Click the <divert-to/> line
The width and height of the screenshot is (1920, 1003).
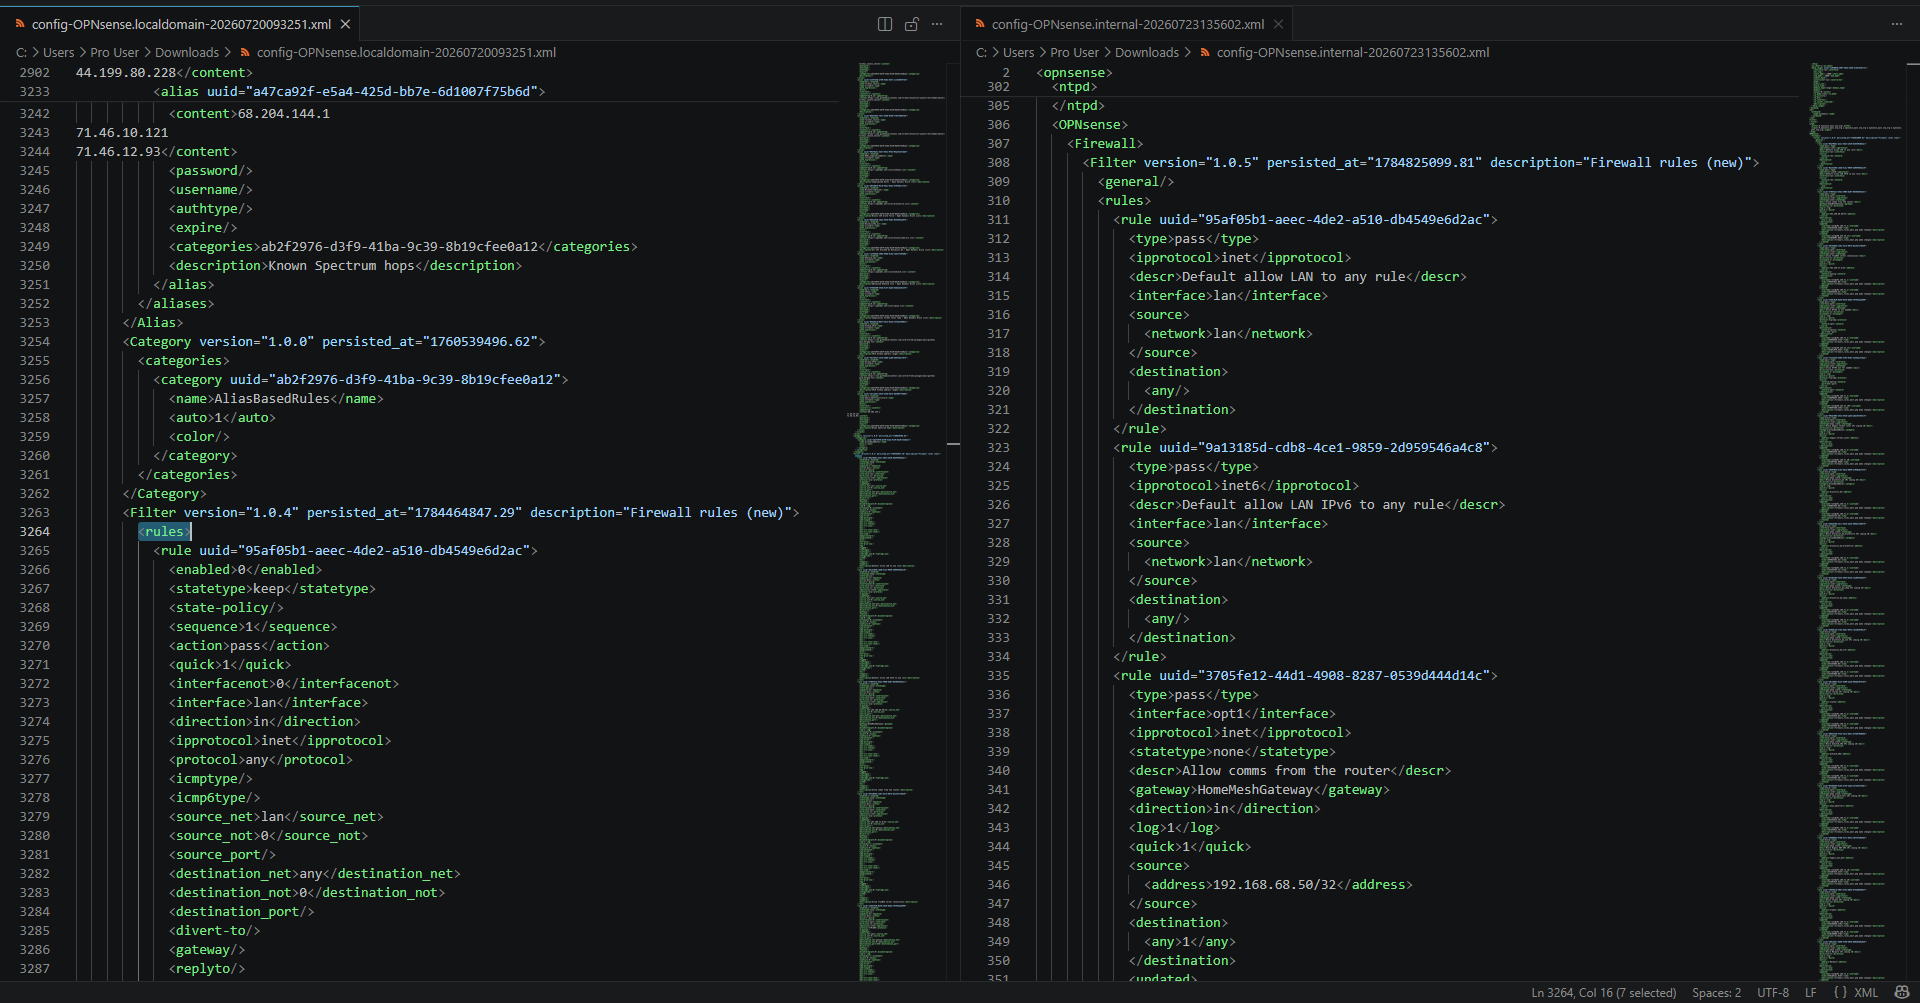click(x=214, y=931)
